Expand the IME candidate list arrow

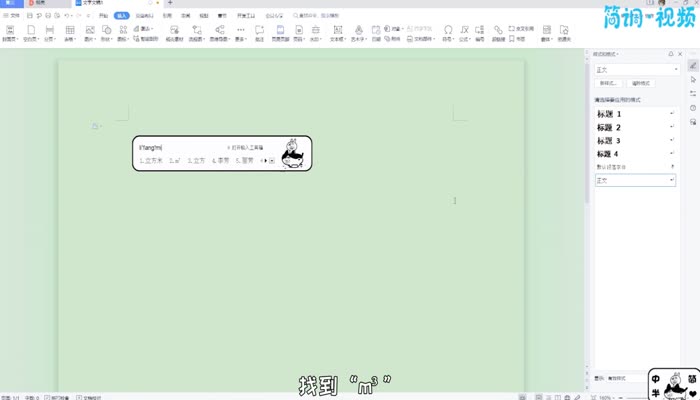[x=271, y=160]
